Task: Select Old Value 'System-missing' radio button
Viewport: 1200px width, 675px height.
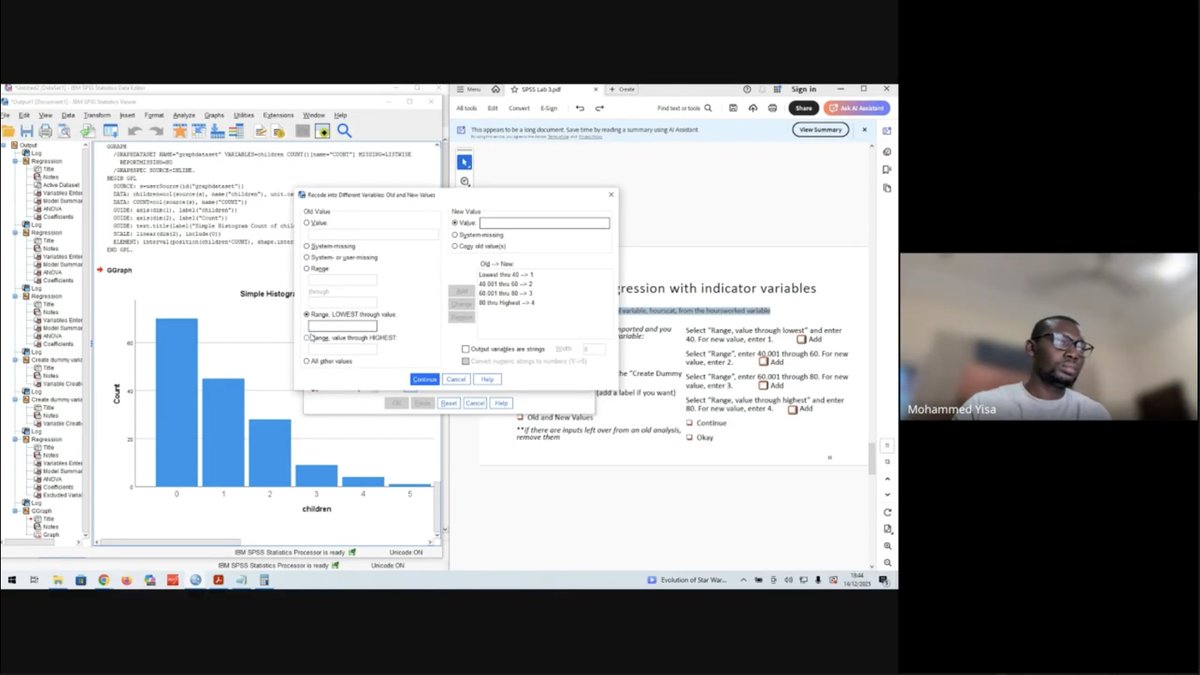Action: pyautogui.click(x=307, y=246)
